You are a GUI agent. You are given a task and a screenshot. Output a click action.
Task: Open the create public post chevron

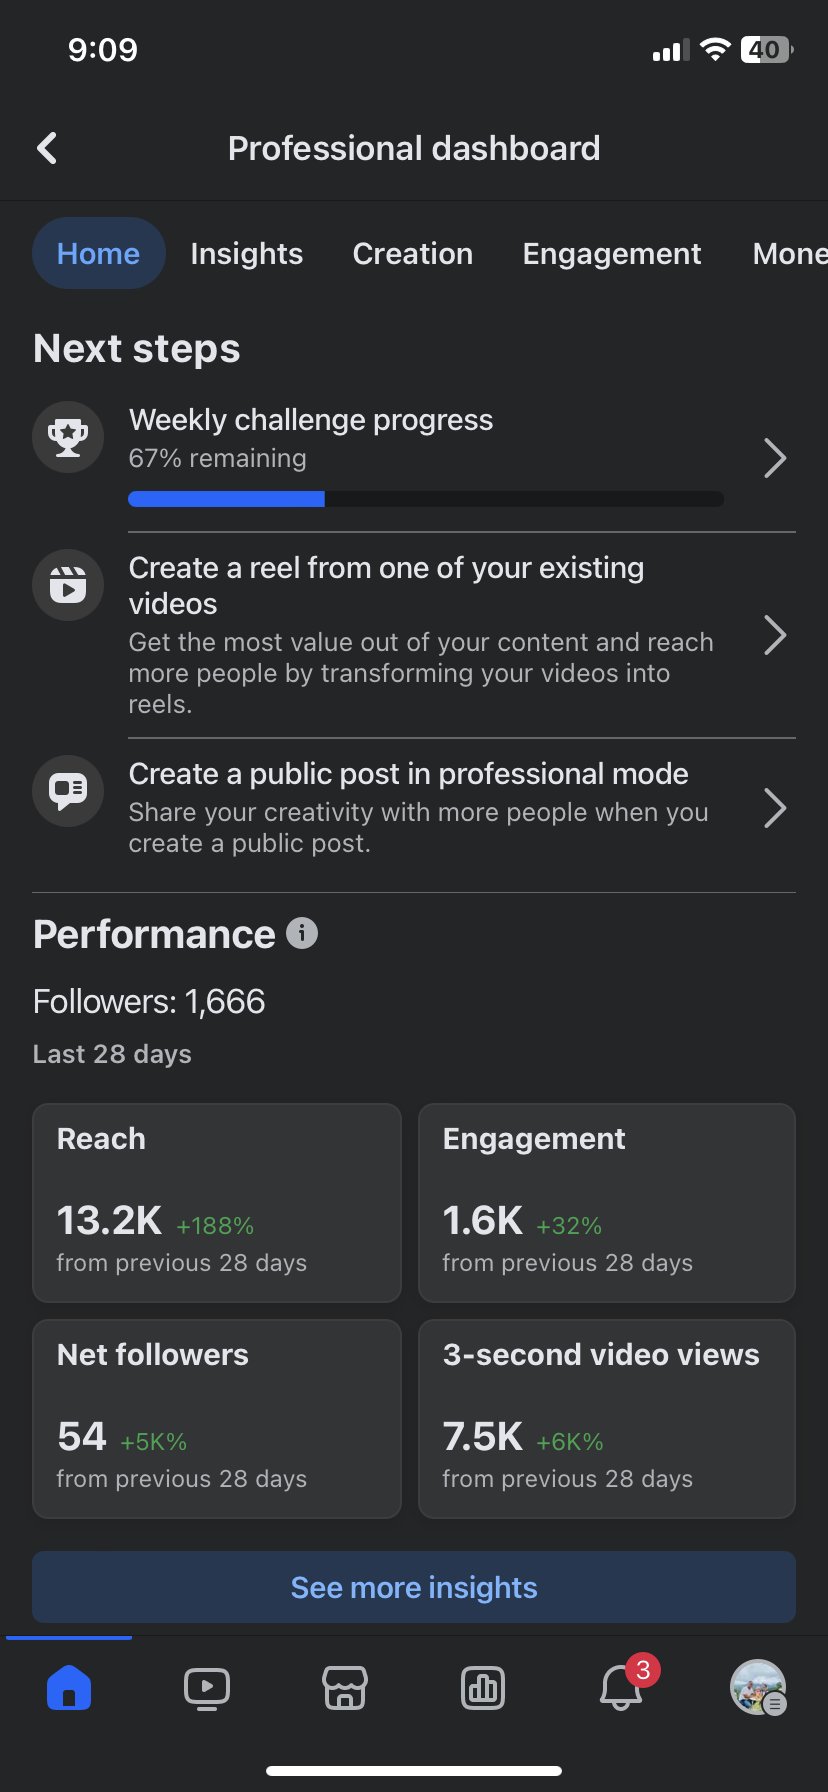click(775, 808)
